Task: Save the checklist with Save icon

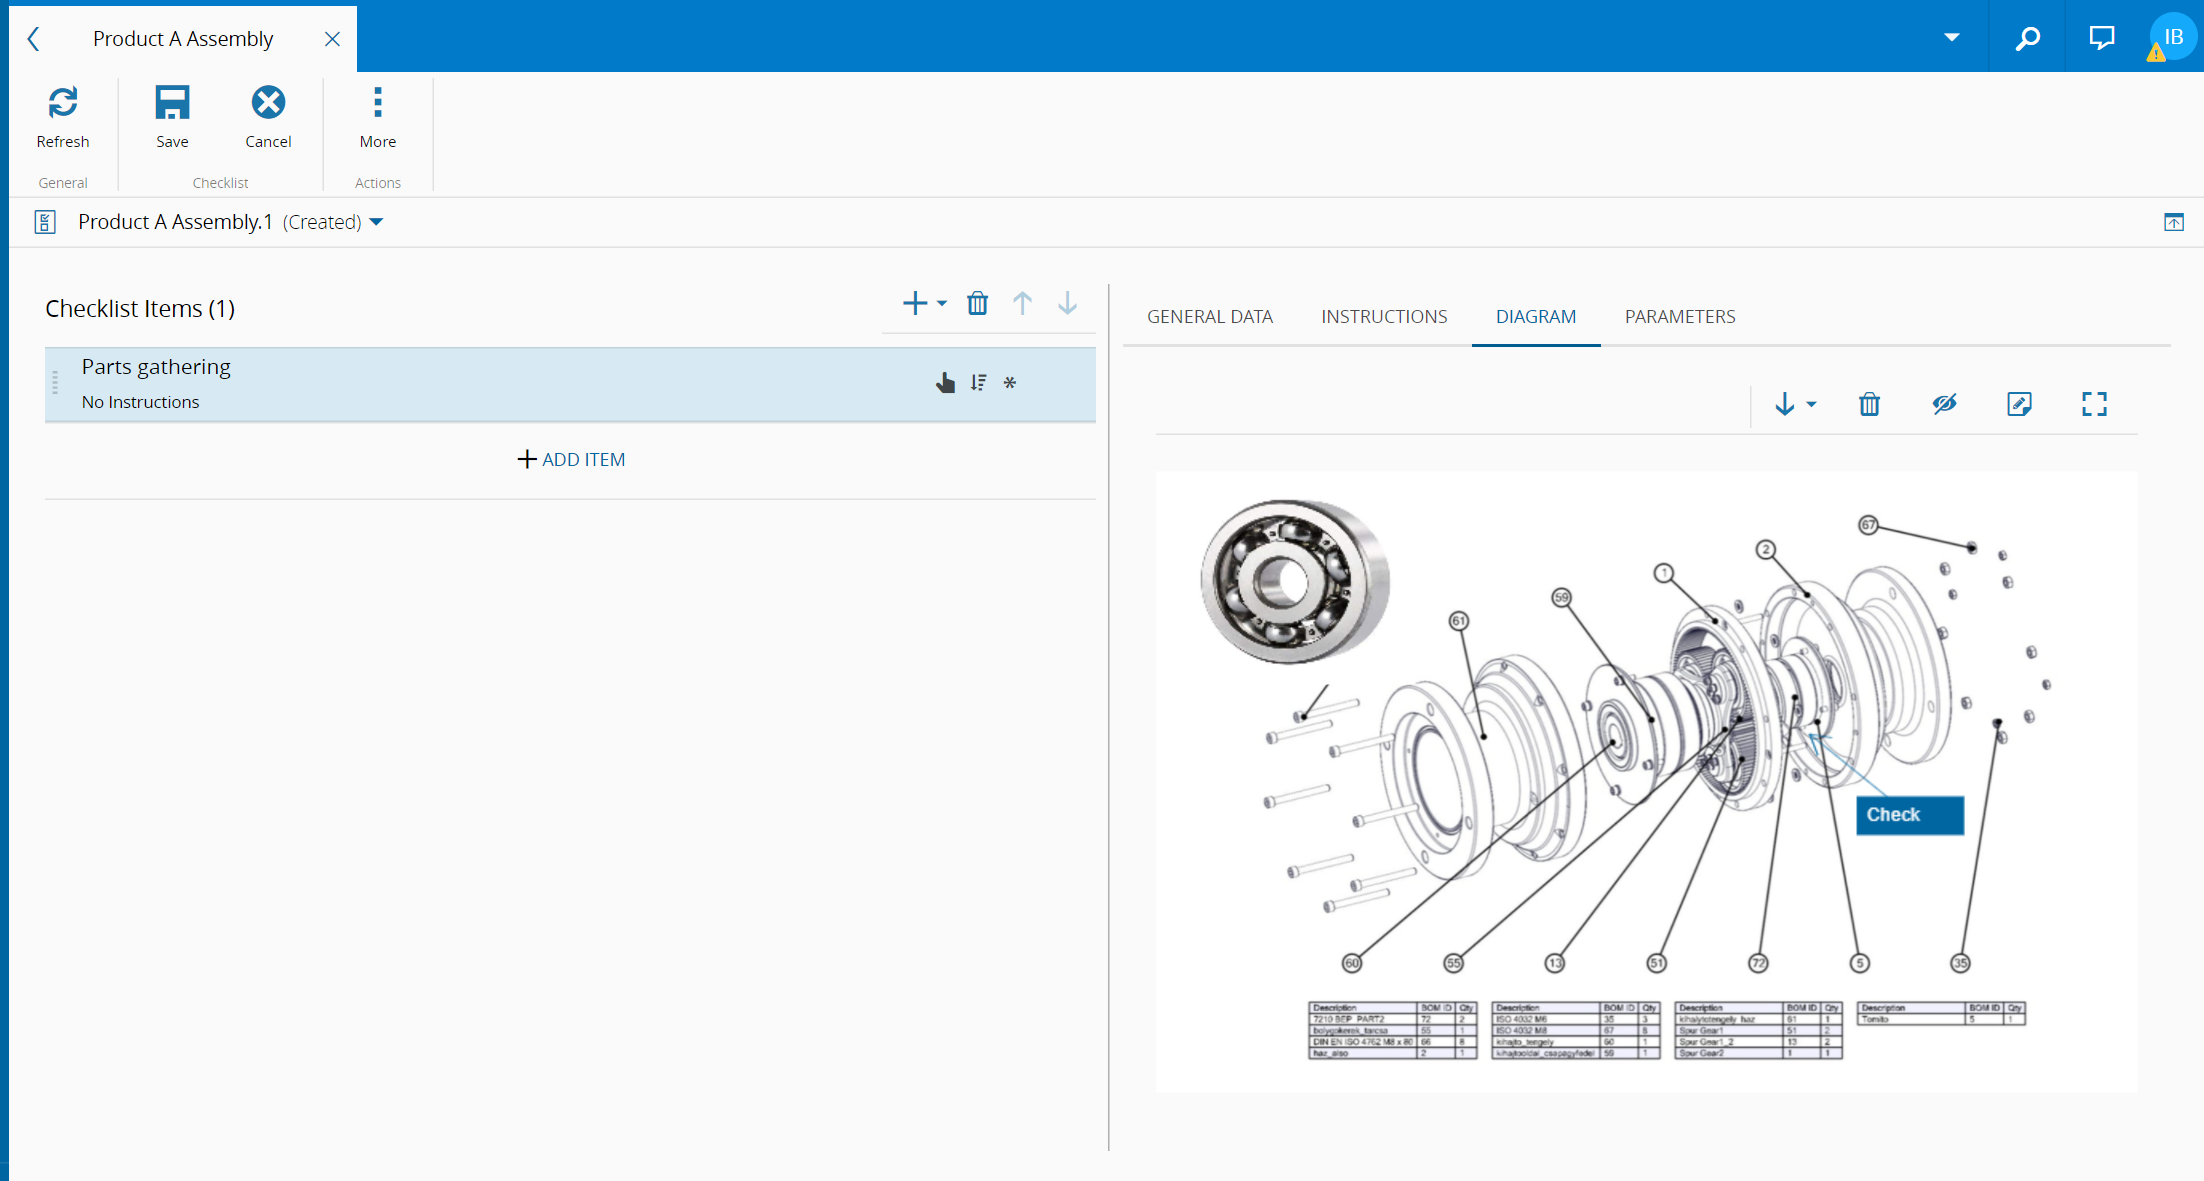Action: tap(172, 103)
